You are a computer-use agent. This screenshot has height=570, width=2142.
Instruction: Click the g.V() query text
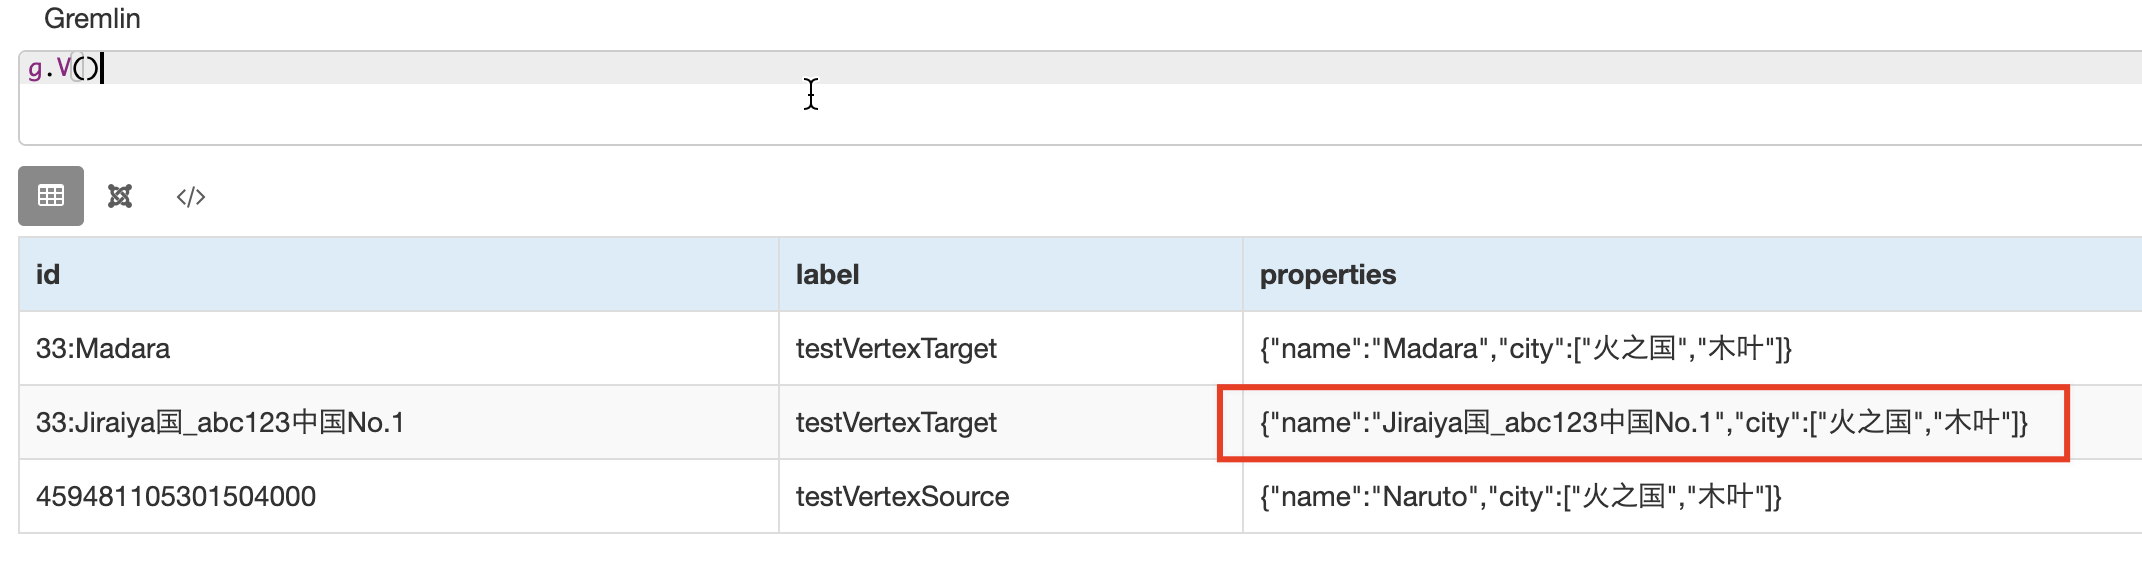coord(63,68)
